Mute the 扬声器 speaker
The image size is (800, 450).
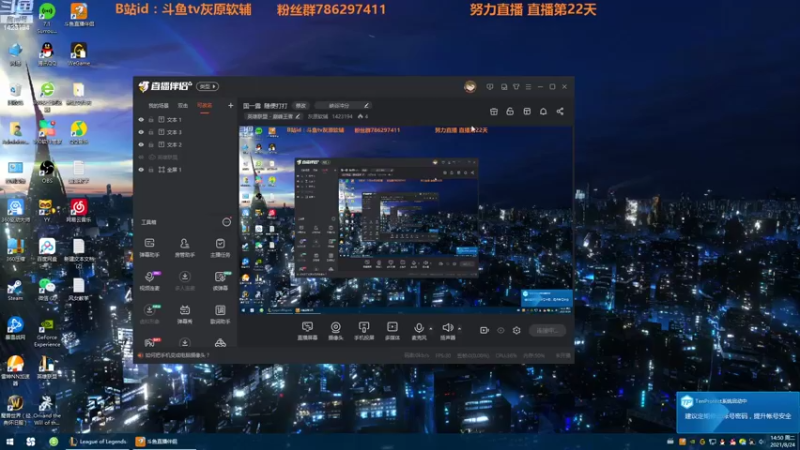coord(447,331)
